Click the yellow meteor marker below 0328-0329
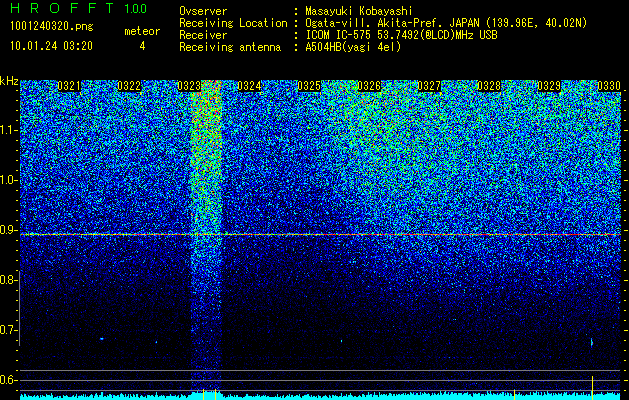 click(x=514, y=394)
